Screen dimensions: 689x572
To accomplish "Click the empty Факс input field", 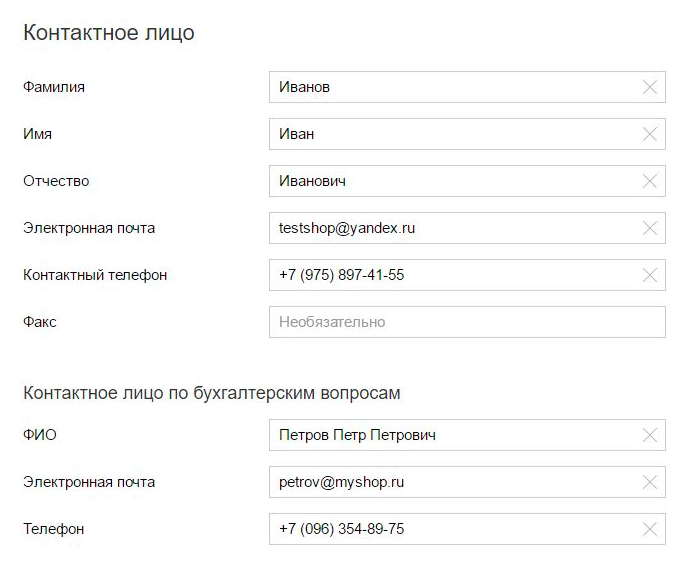I will [x=466, y=322].
